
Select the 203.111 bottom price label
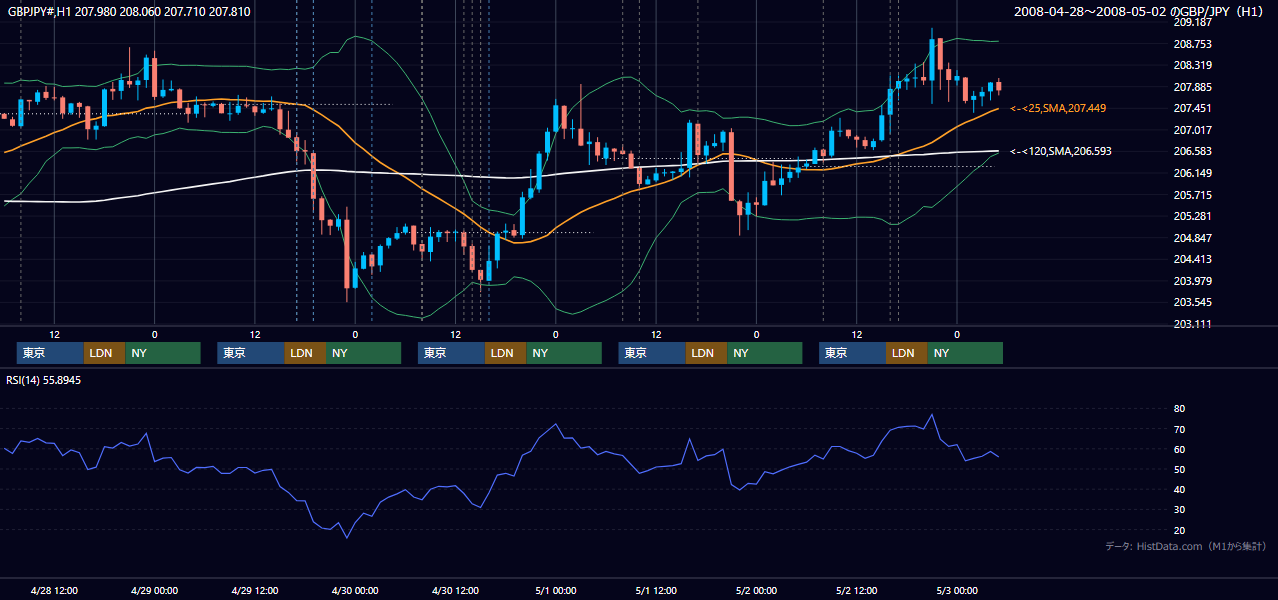1192,324
